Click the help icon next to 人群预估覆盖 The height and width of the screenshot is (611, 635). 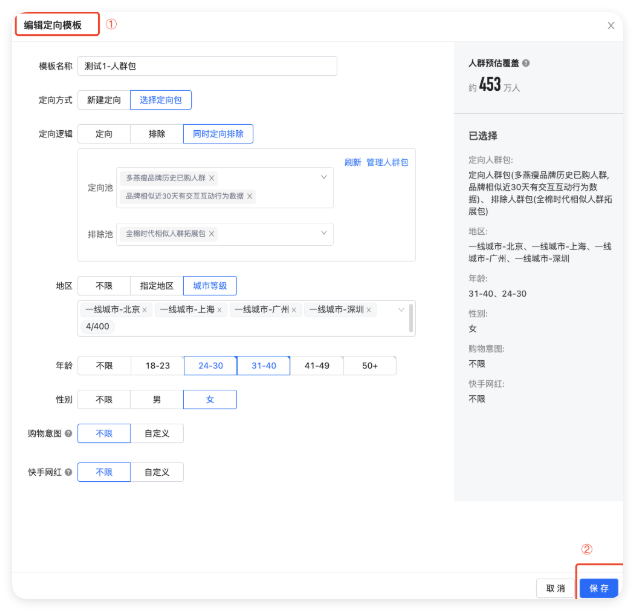click(526, 63)
